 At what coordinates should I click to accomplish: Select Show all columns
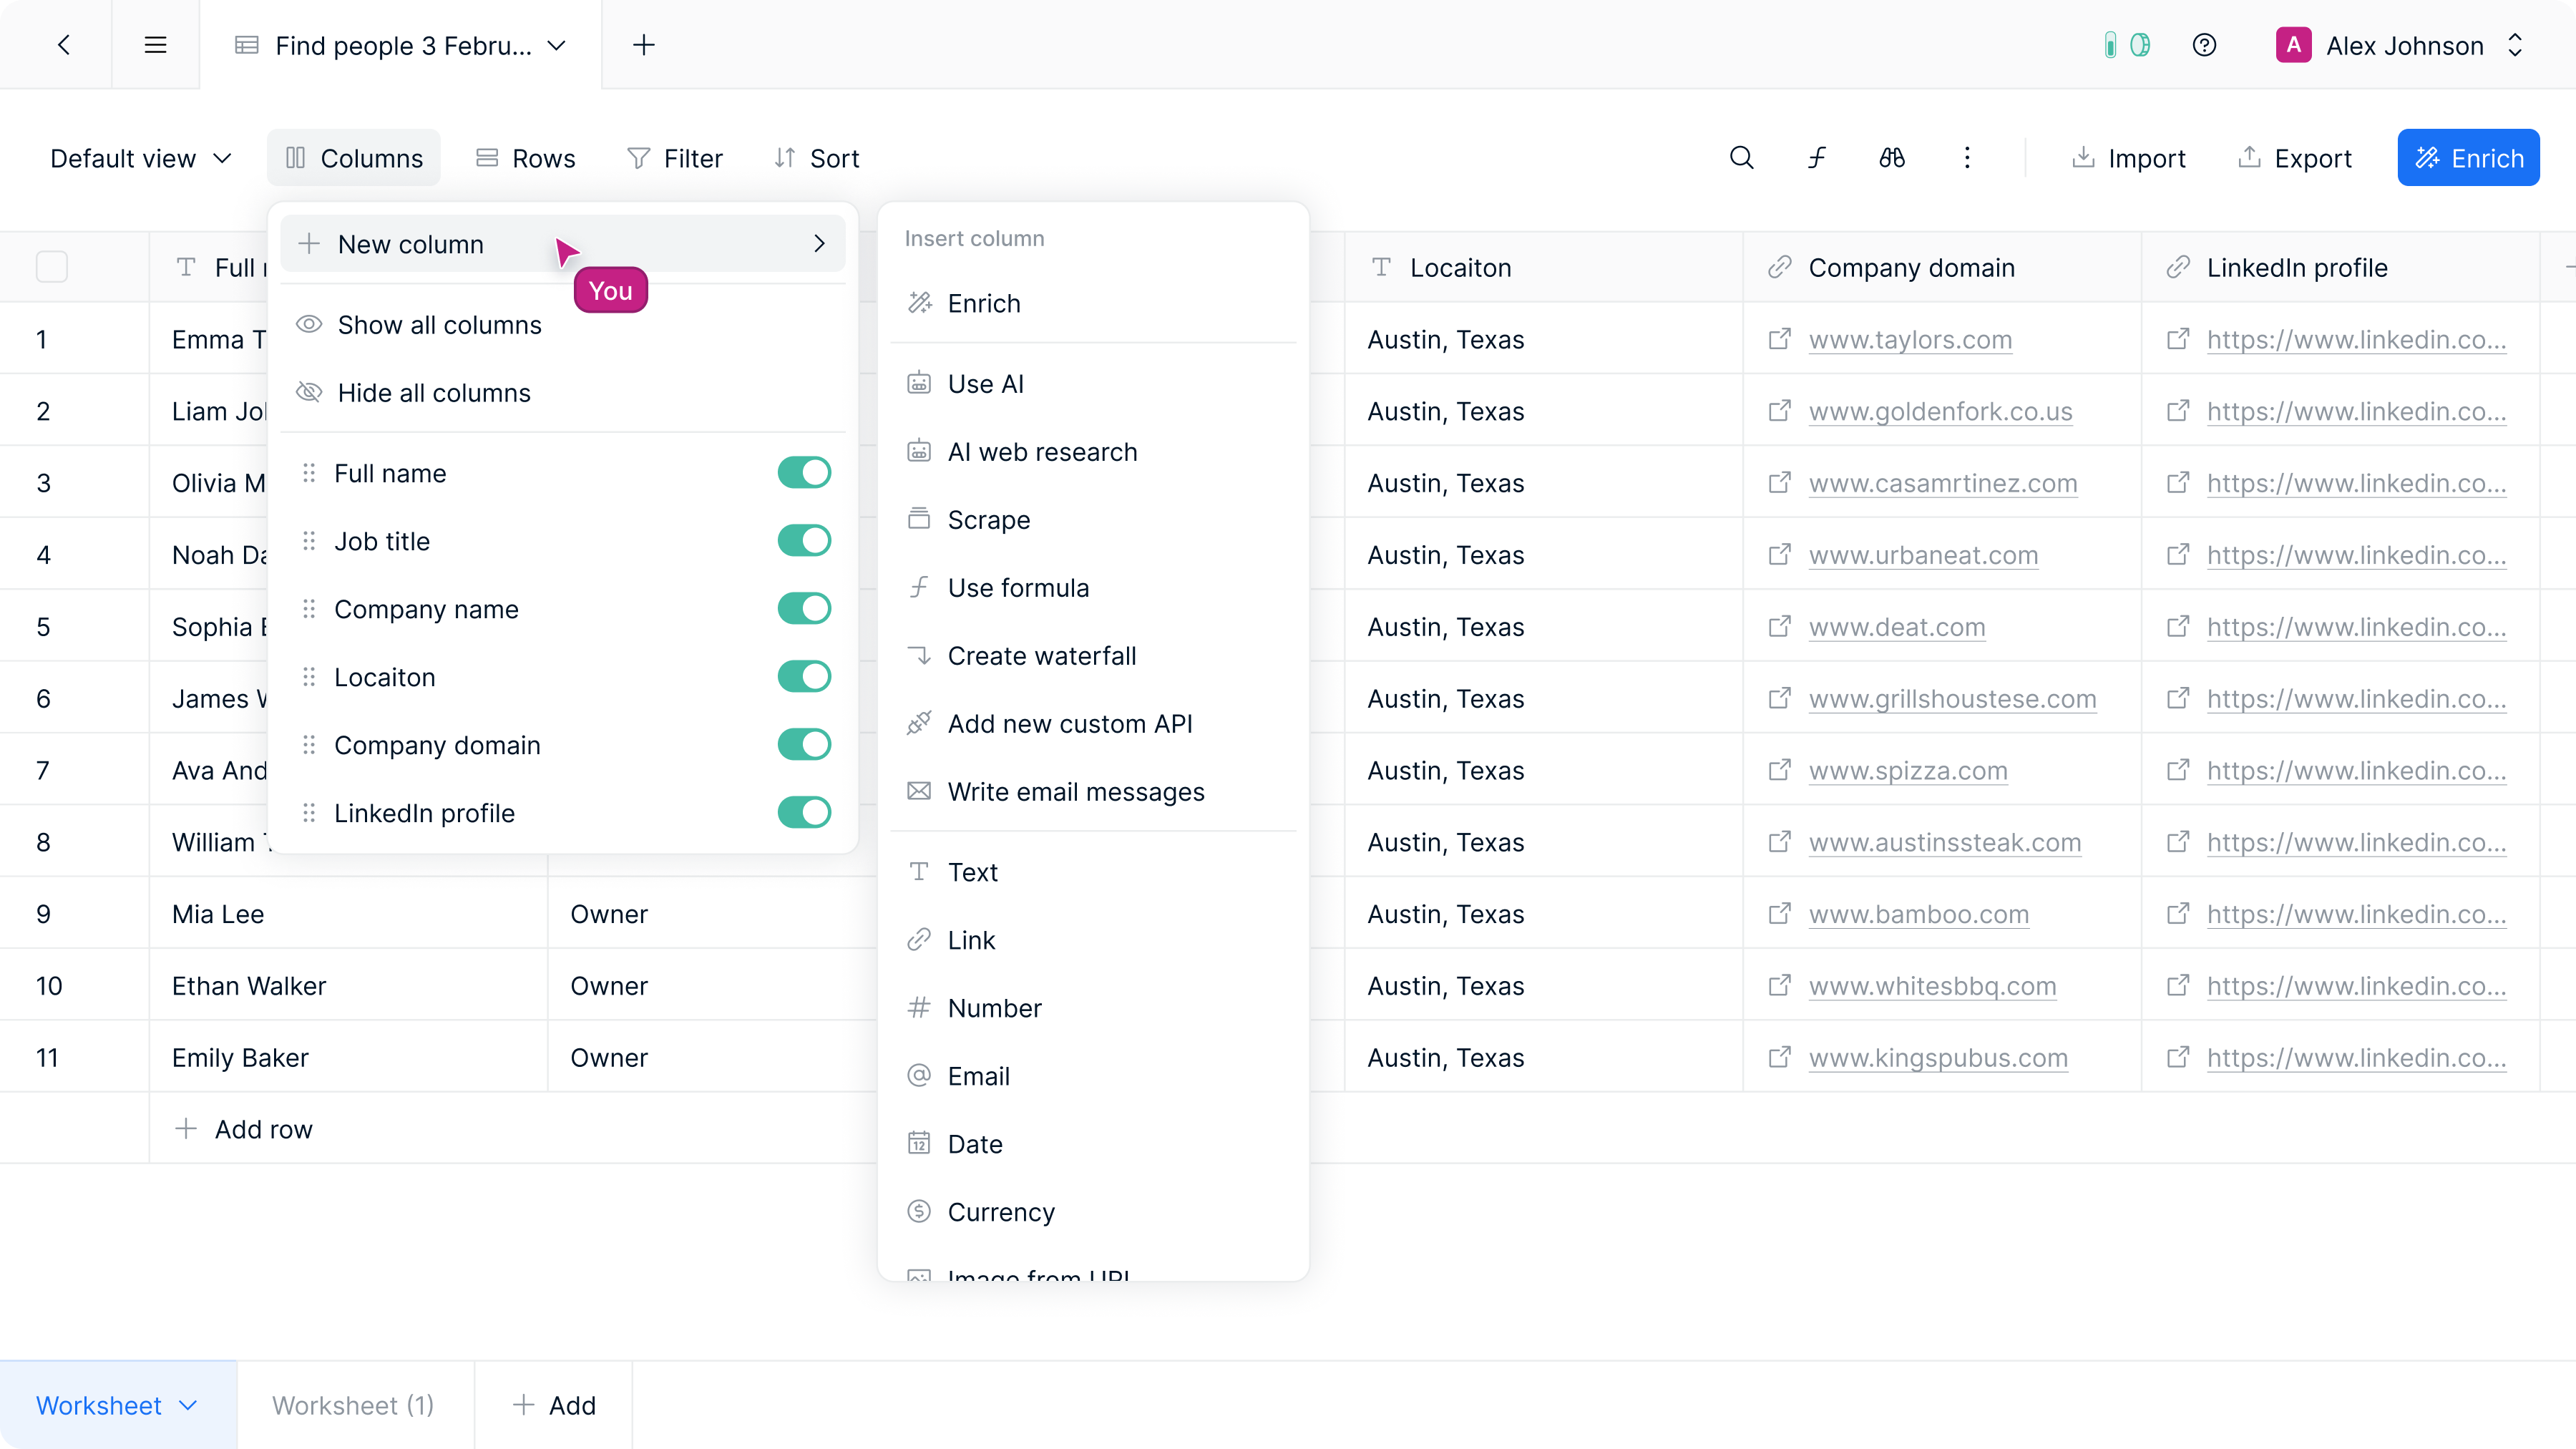[x=563, y=325]
